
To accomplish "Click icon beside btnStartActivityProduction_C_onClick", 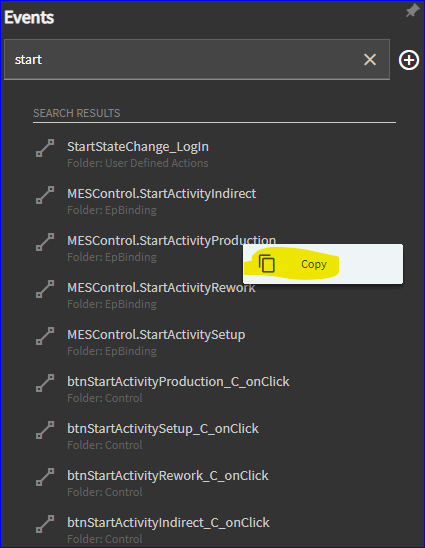I will 45,383.
